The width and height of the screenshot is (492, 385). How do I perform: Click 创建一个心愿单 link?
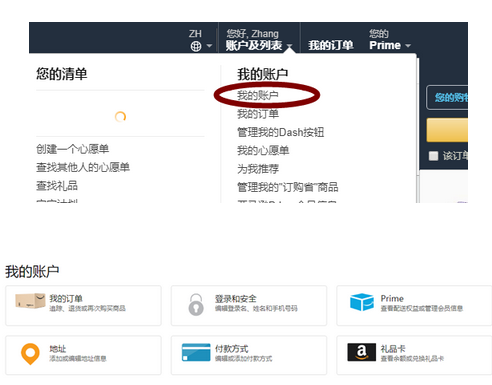73,149
